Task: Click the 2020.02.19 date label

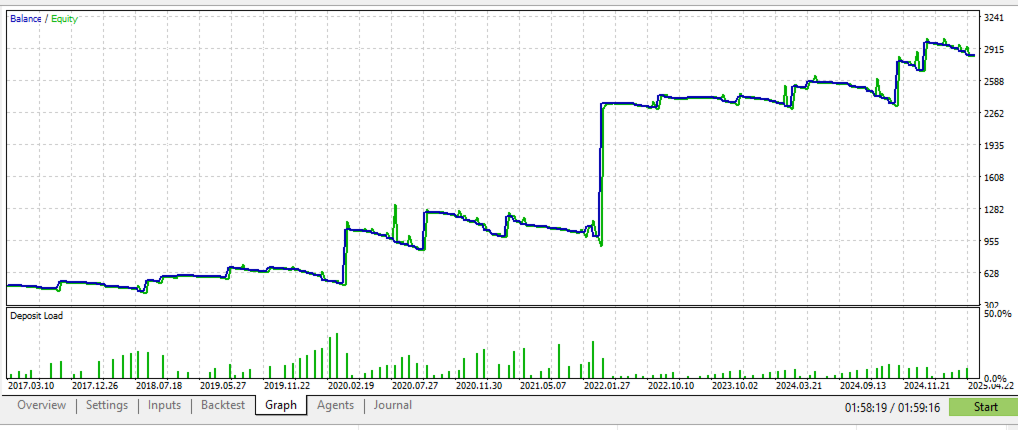Action: (351, 385)
